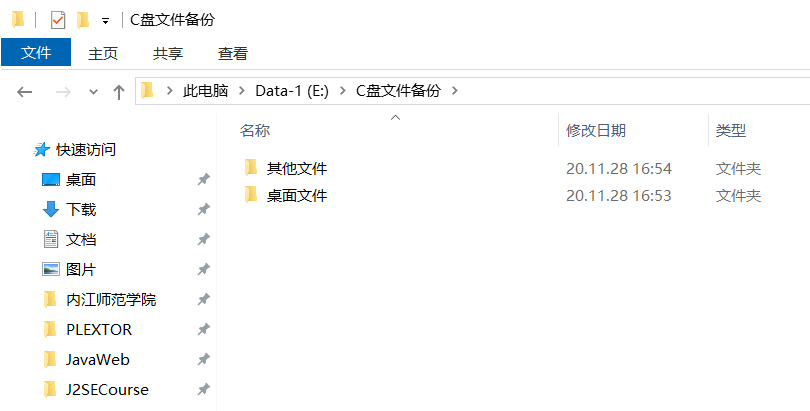
Task: Expand the chevron after C盘文件备份 in address bar
Action: [455, 91]
